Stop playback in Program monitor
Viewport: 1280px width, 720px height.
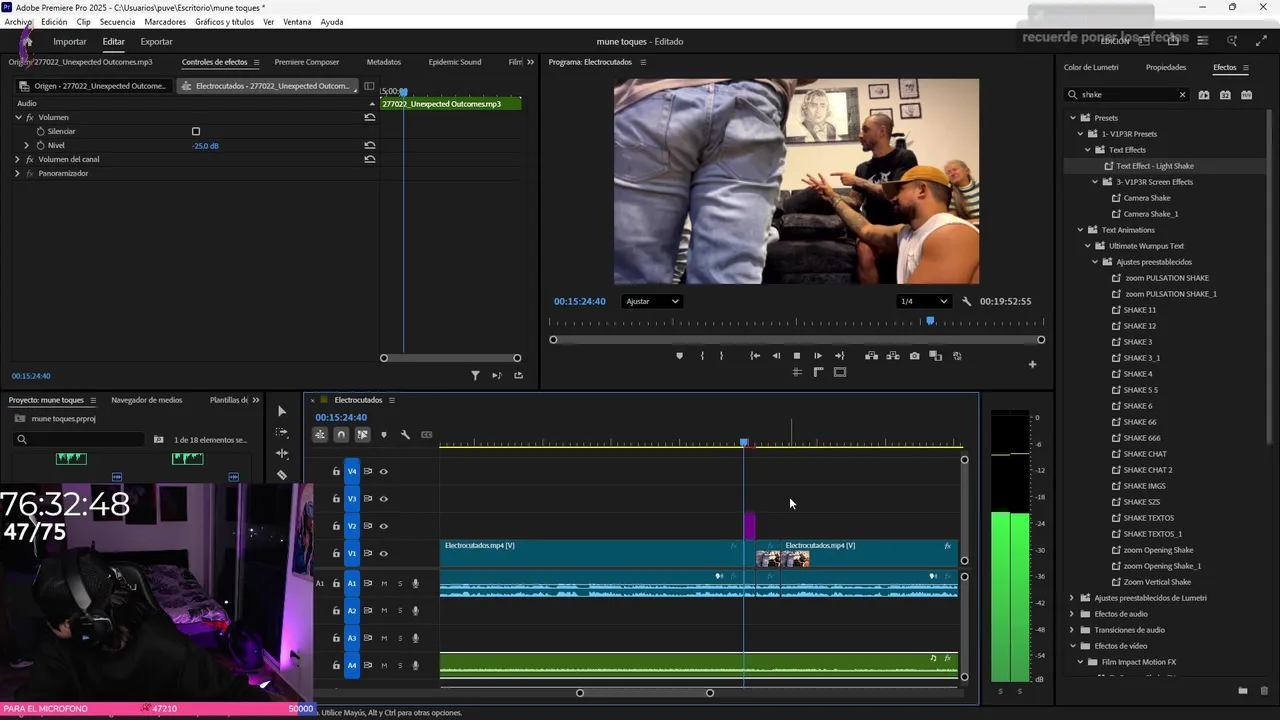[x=797, y=356]
